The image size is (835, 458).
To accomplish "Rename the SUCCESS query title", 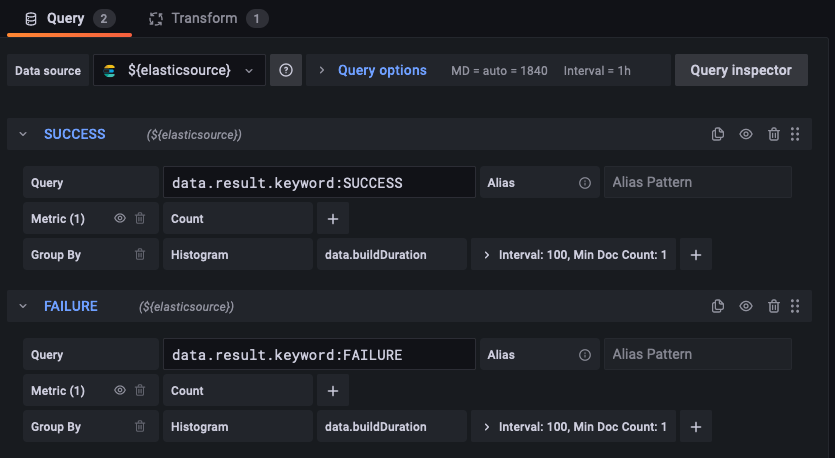I will tap(75, 134).
